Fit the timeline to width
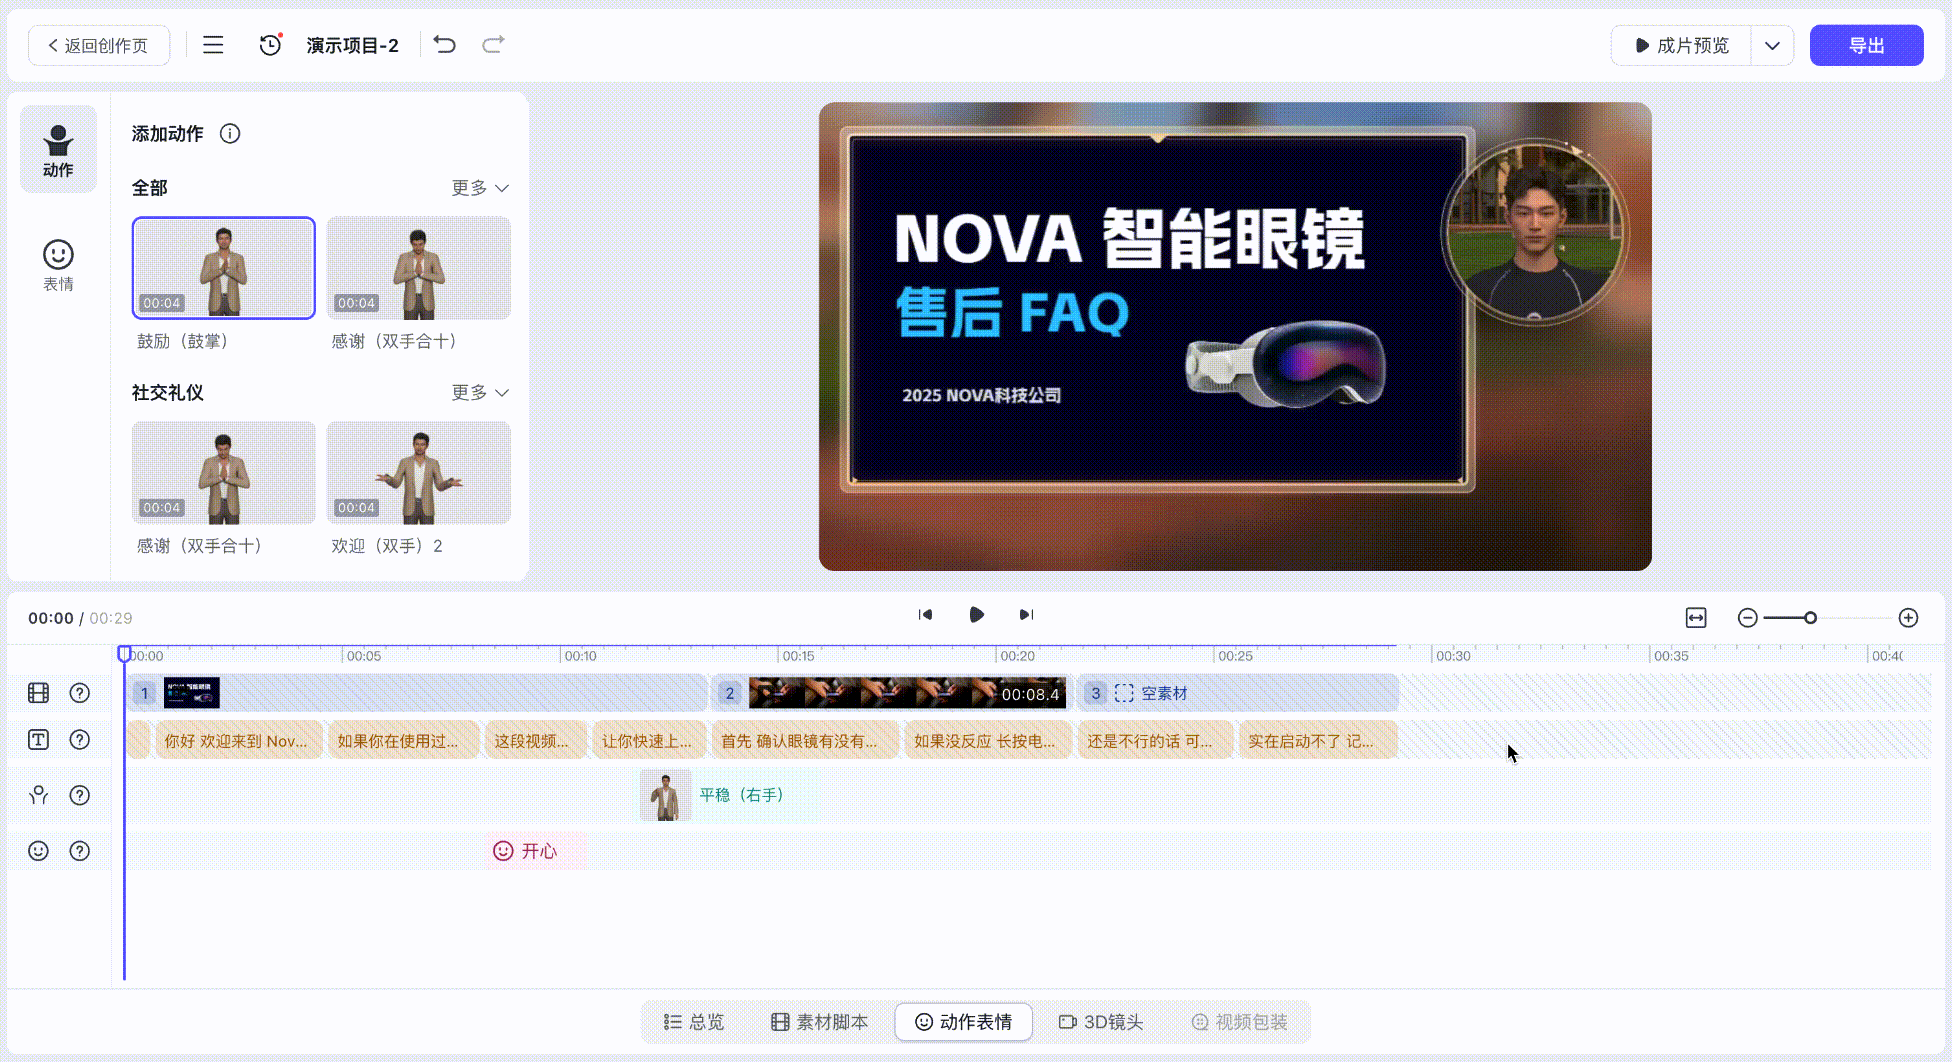Viewport: 1952px width, 1062px height. coord(1696,618)
